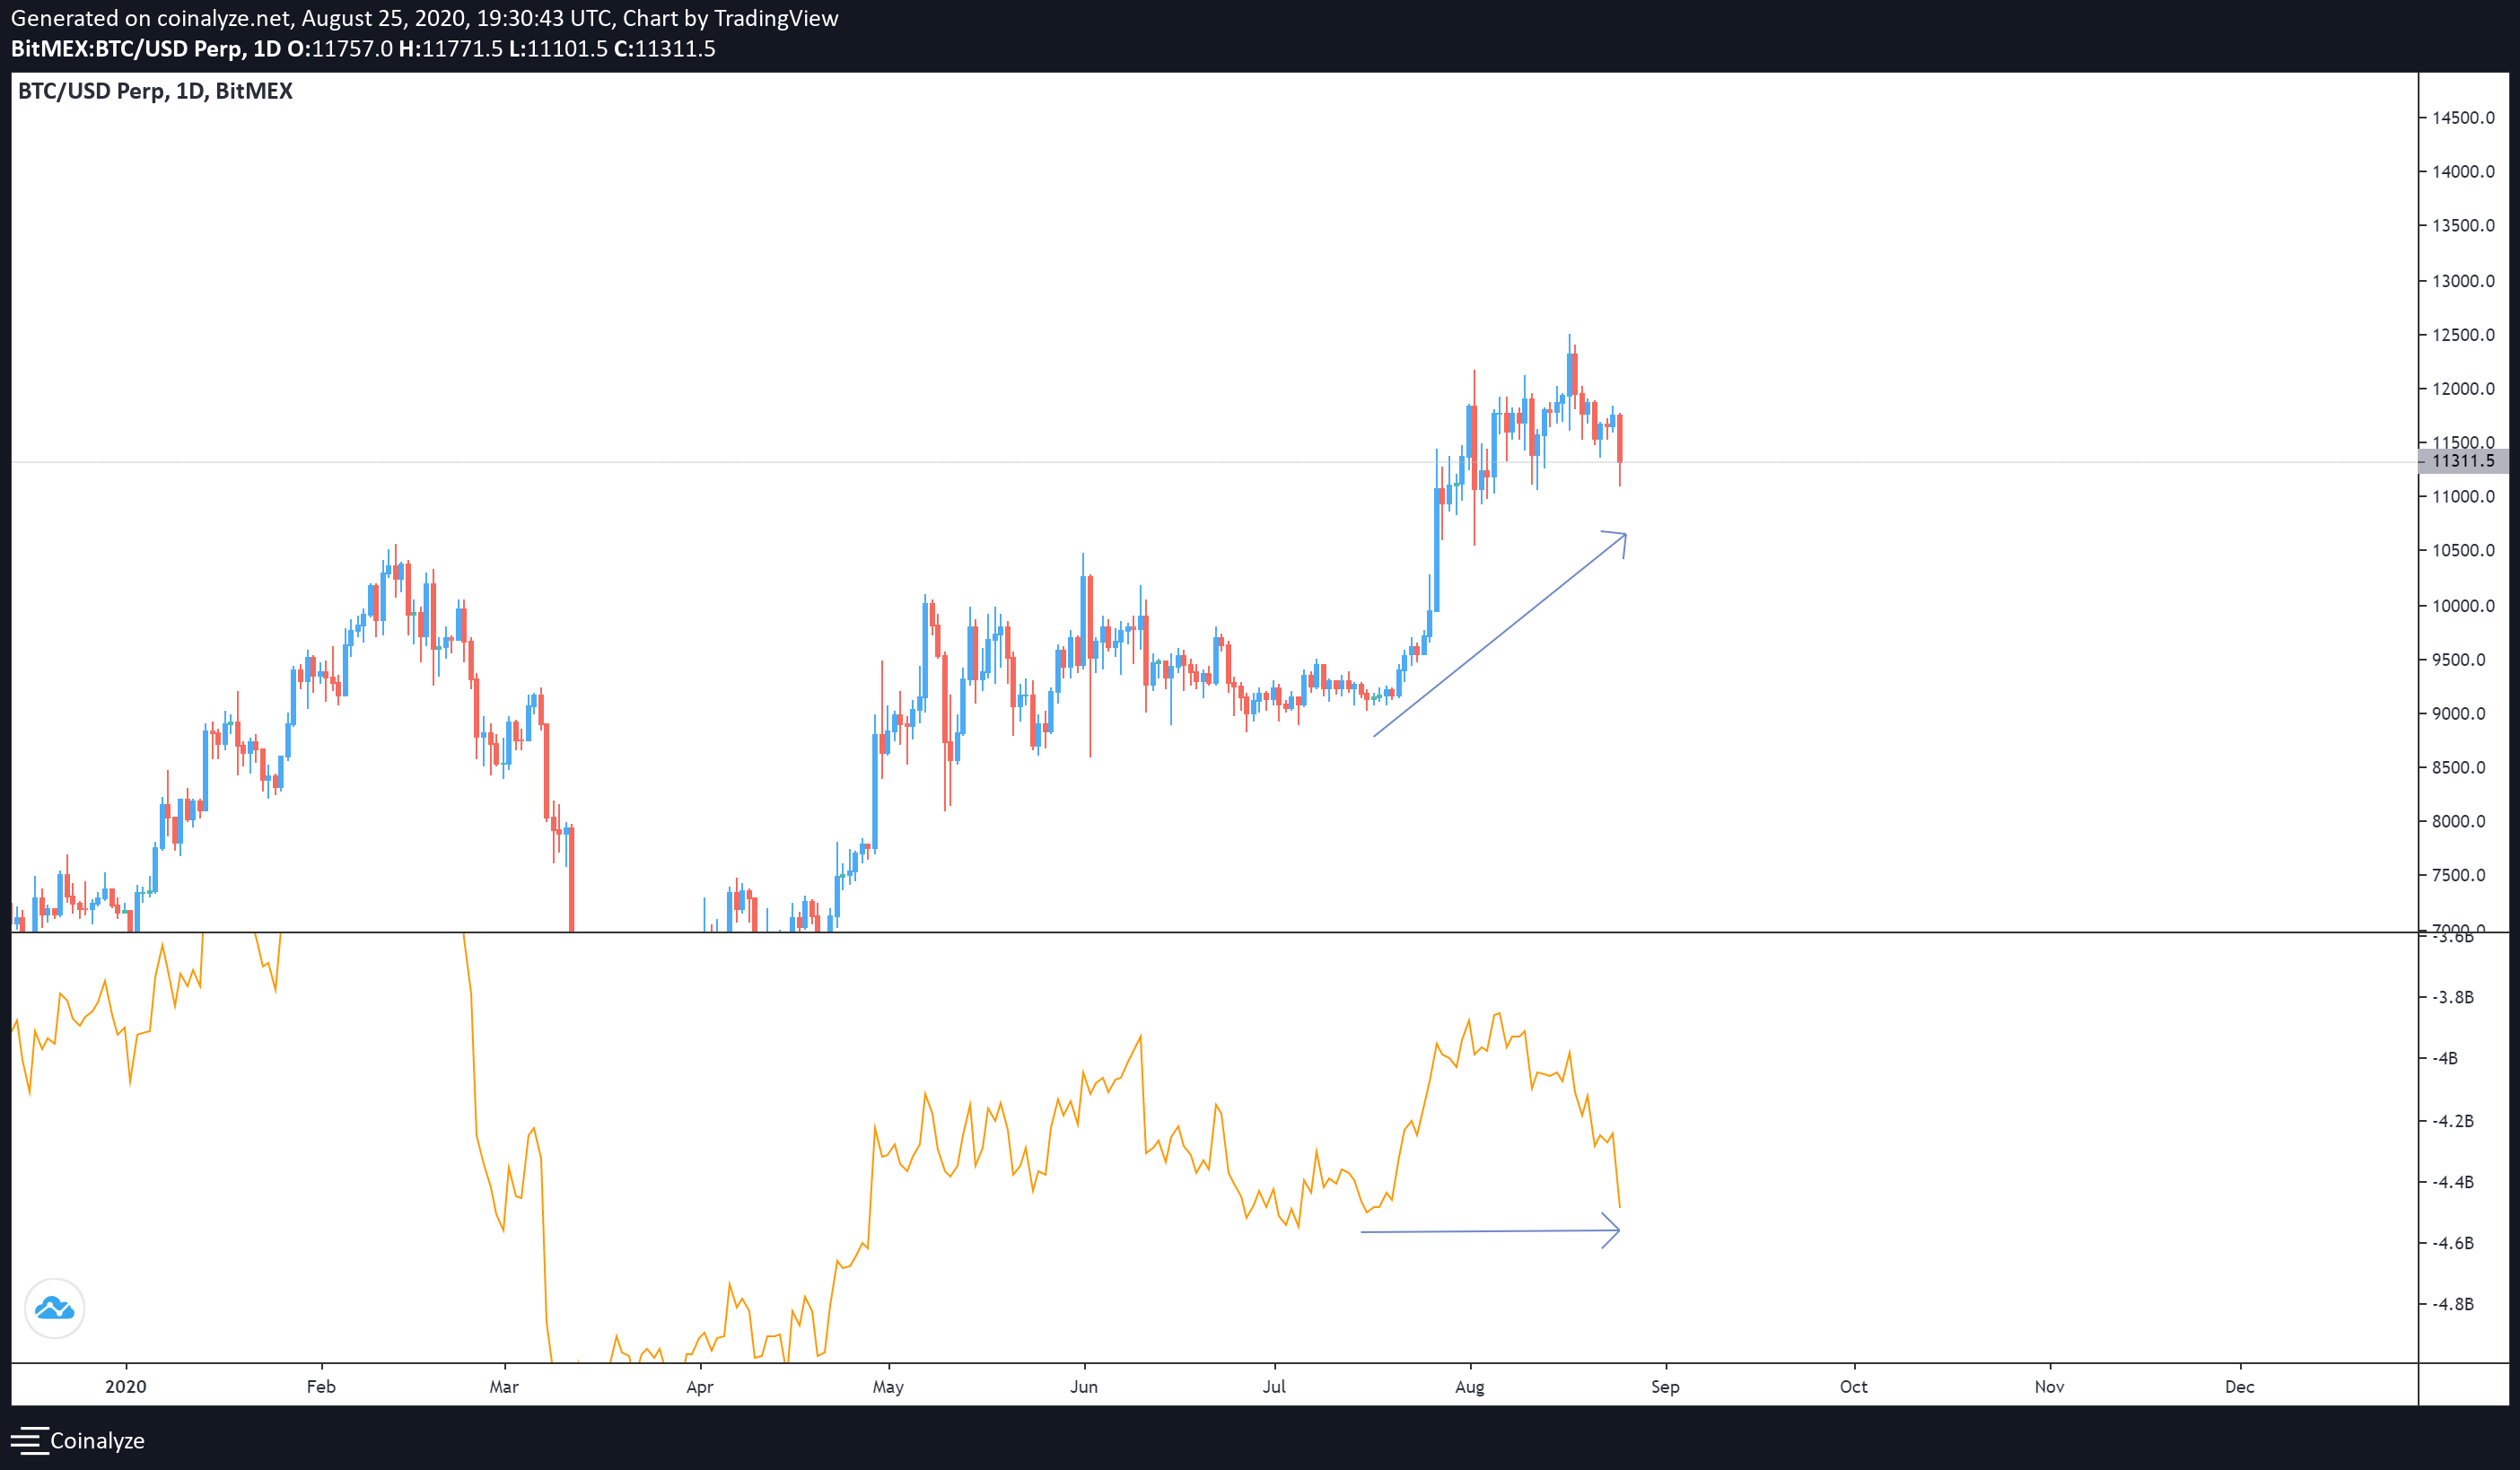
Task: Click the Dec label on the time axis
Action: 2239,1386
